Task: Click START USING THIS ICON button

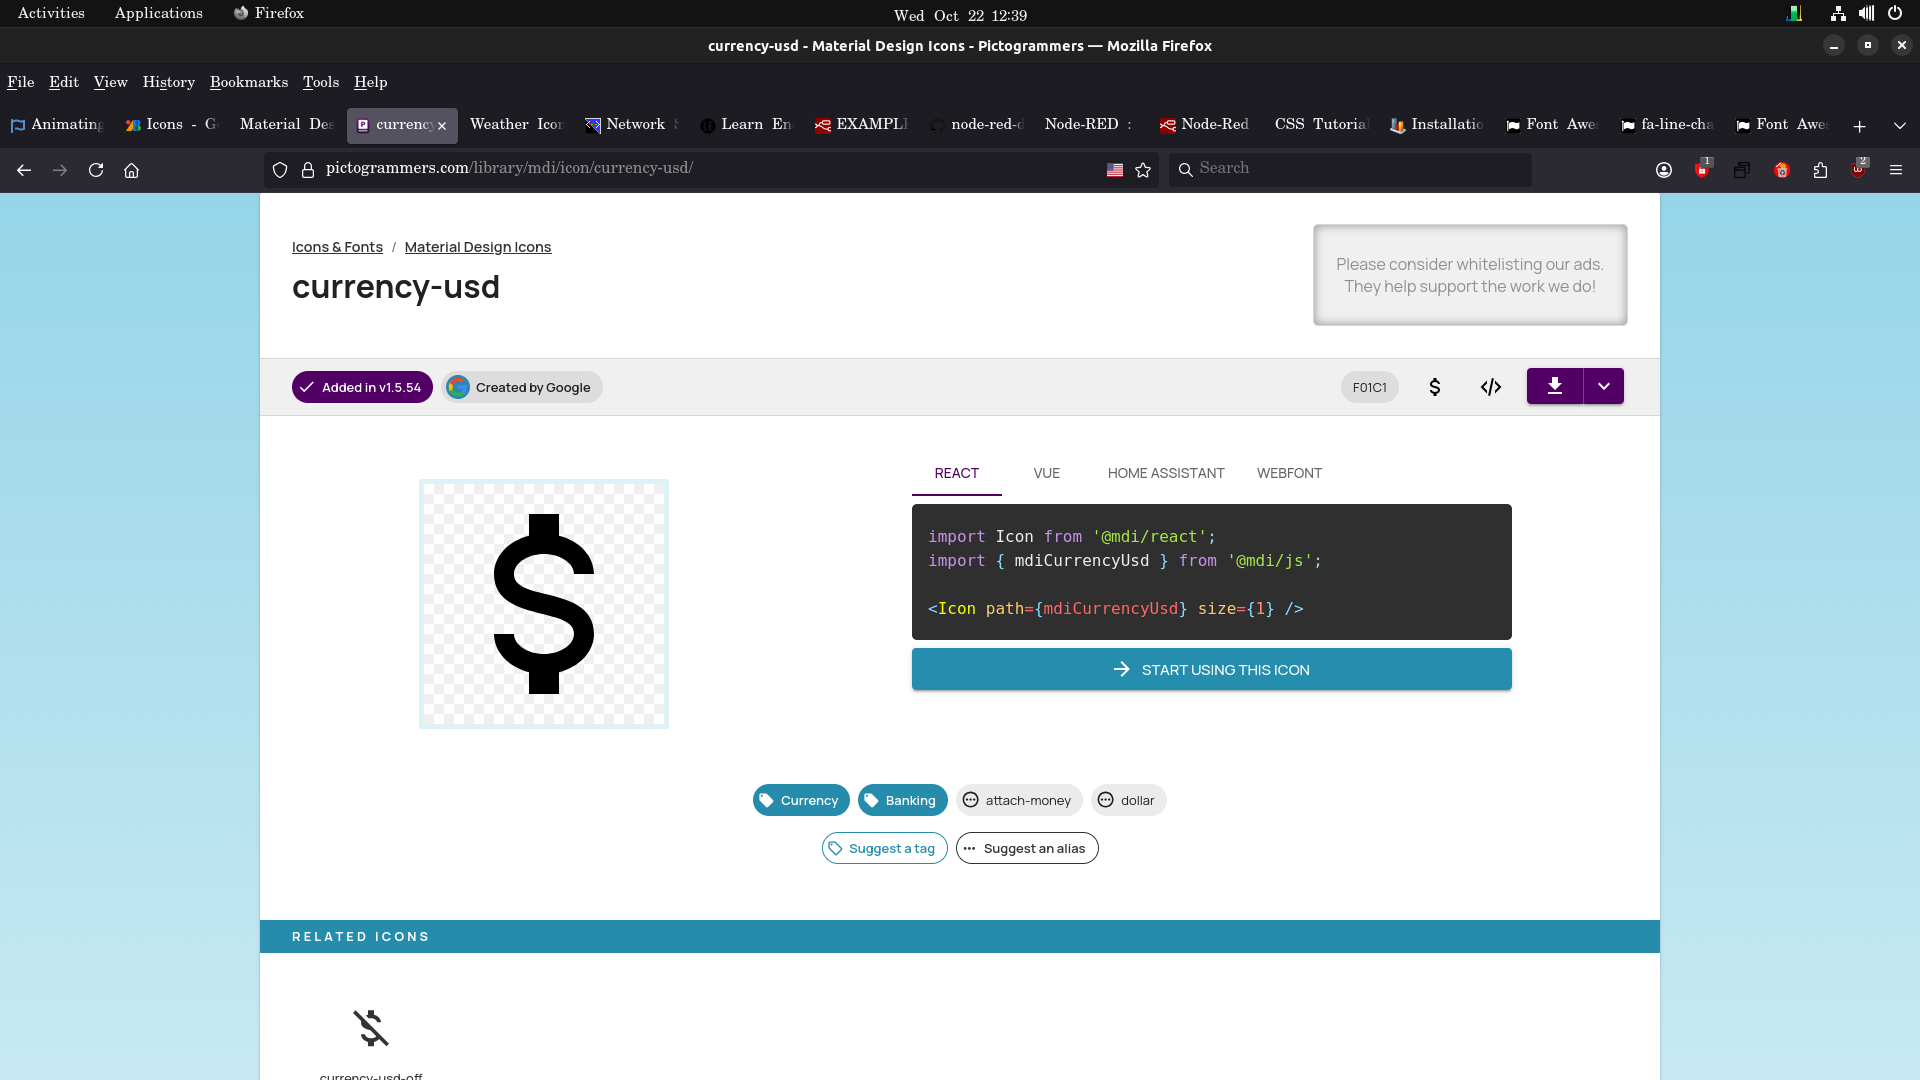Action: pos(1211,669)
